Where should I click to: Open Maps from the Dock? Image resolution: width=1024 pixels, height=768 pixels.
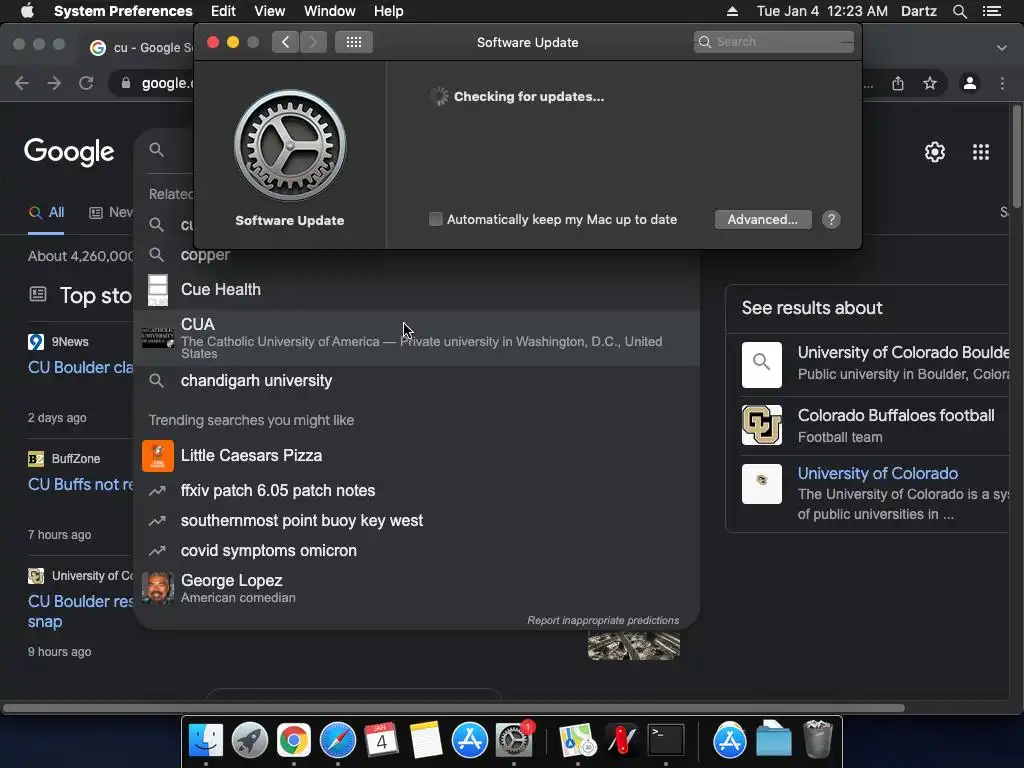click(x=577, y=740)
